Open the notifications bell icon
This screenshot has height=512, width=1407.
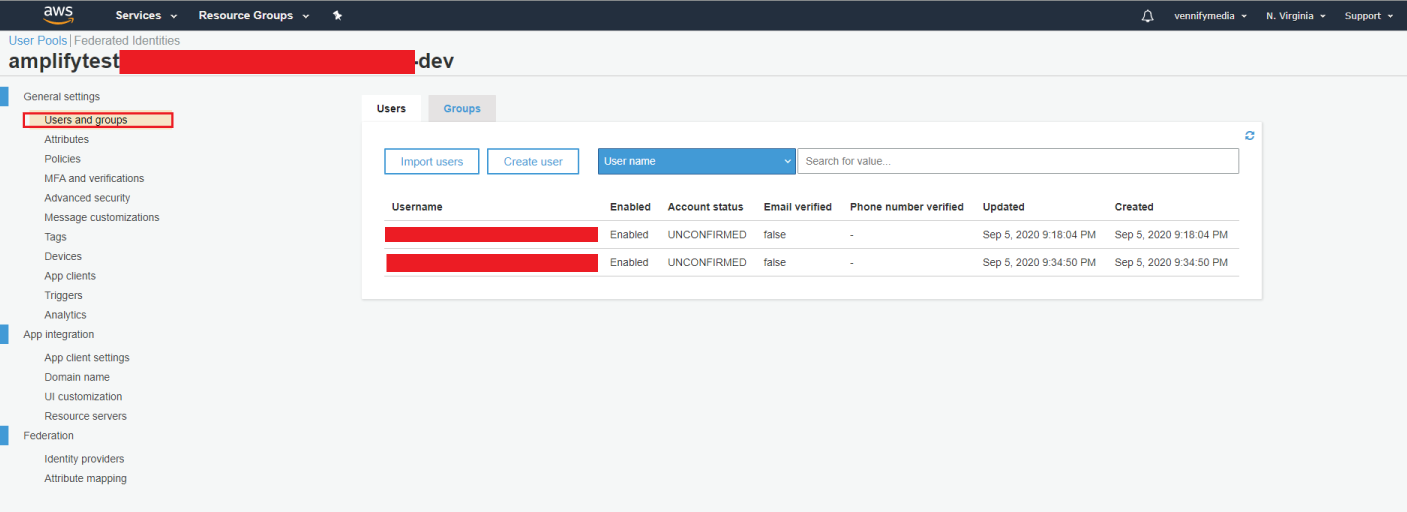click(1147, 16)
